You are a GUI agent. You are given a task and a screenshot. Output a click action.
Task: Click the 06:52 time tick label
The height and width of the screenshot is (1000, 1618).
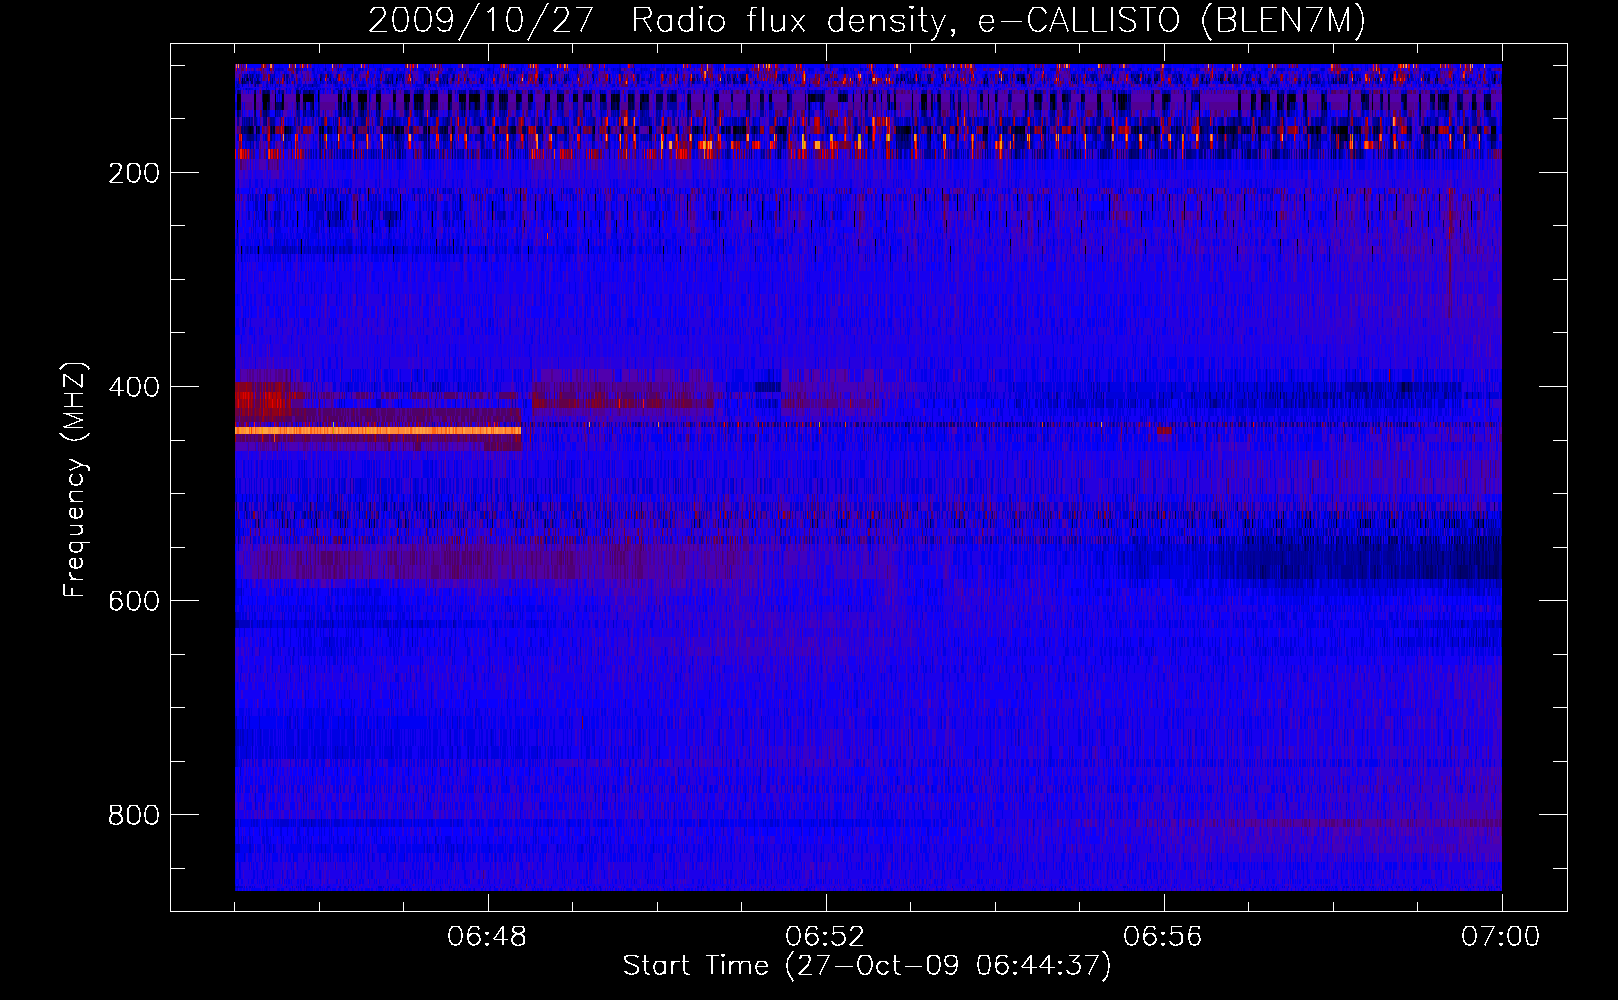(x=825, y=937)
